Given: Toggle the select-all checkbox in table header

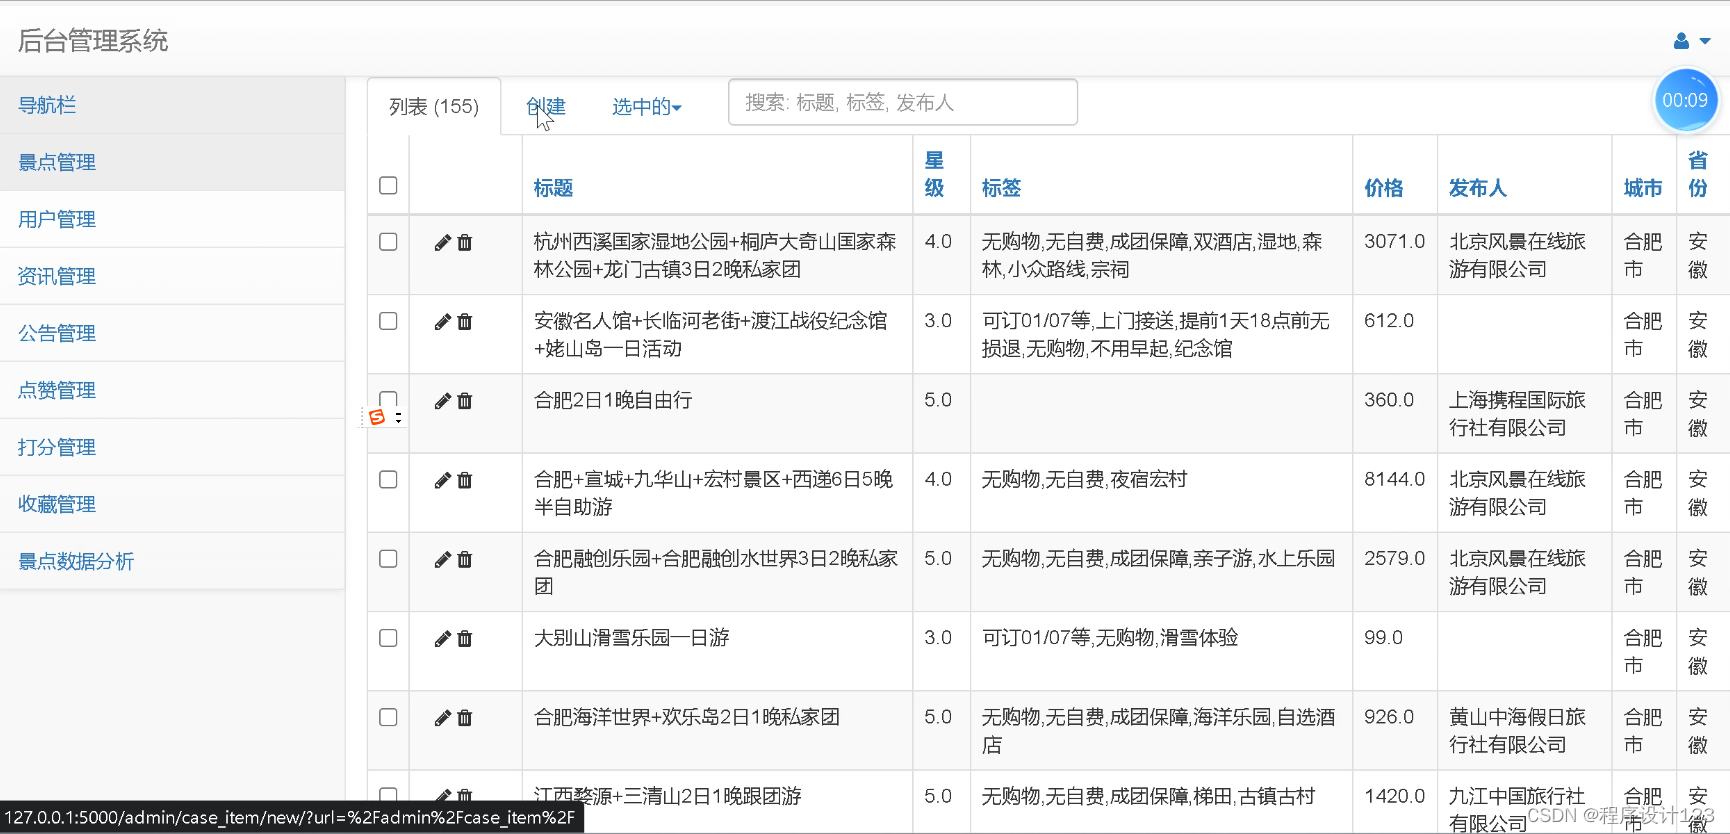Looking at the screenshot, I should [x=388, y=185].
